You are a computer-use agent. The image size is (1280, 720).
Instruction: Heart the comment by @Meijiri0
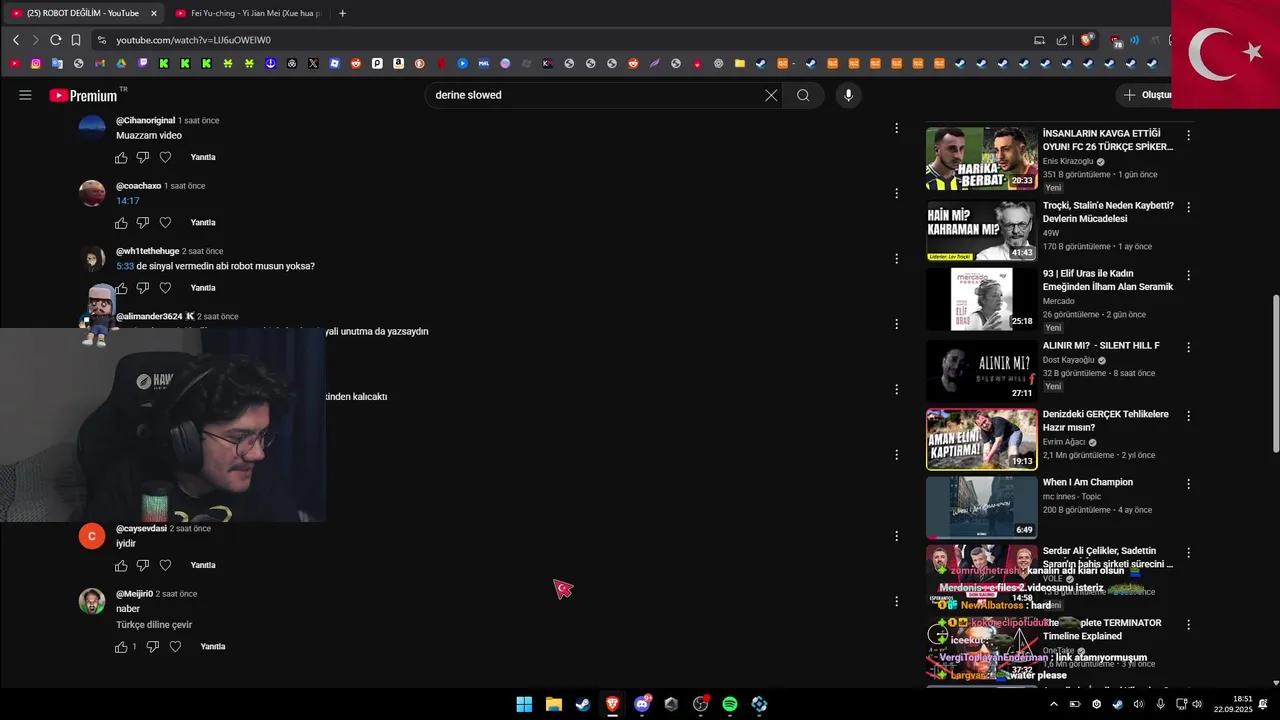click(175, 647)
